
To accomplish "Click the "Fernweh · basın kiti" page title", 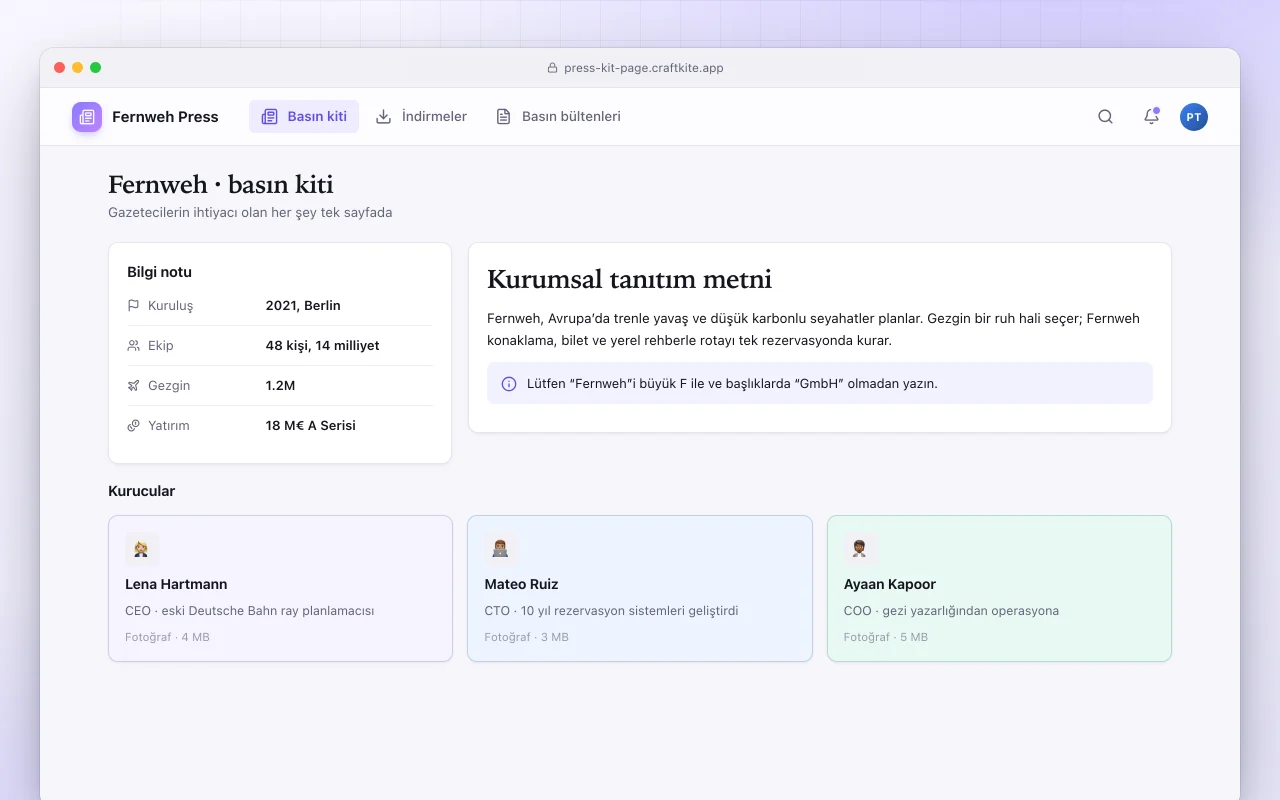I will click(220, 185).
